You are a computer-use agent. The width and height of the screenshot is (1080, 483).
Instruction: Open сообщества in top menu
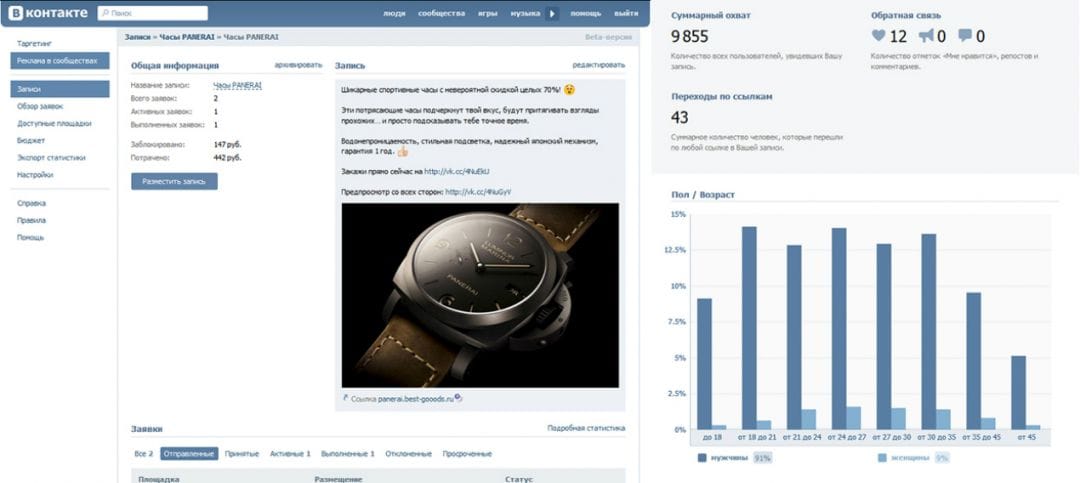(x=442, y=13)
